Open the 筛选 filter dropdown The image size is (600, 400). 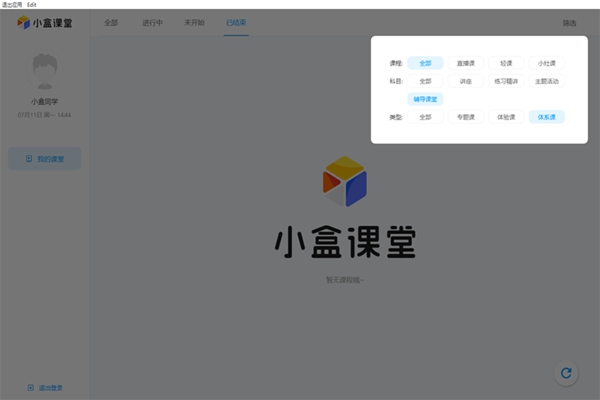(568, 22)
